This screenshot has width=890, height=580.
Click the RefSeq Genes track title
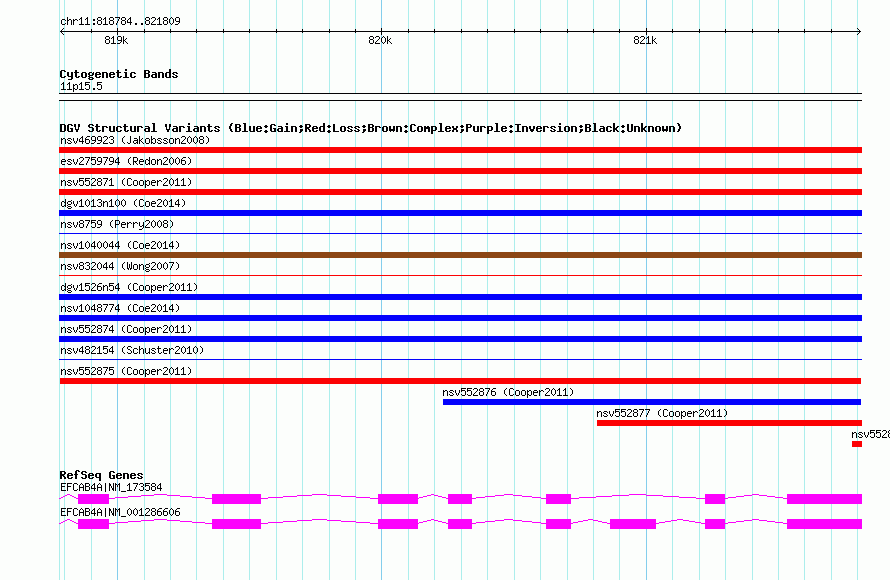click(x=101, y=475)
